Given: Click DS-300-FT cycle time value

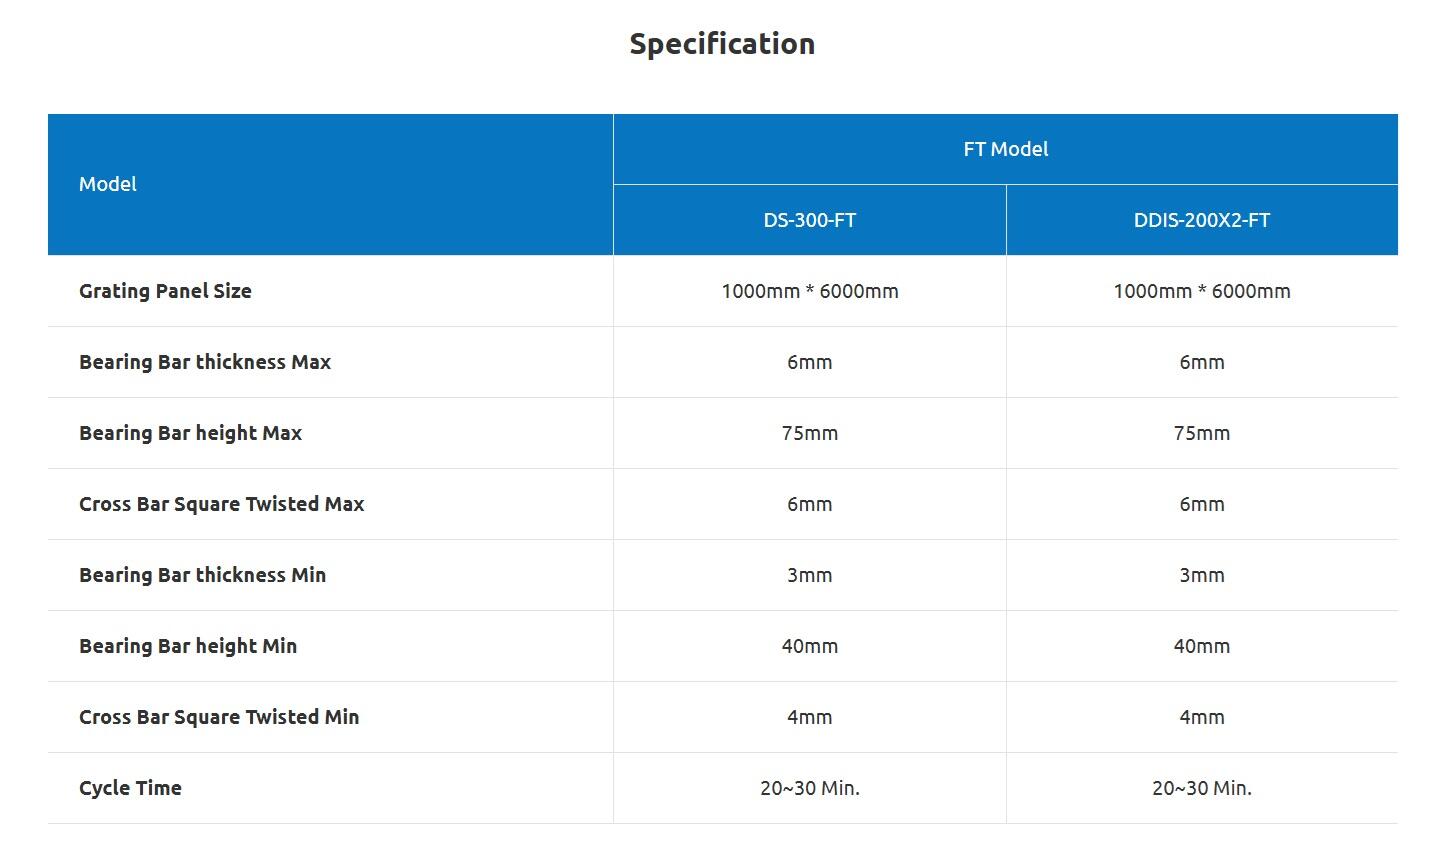Looking at the screenshot, I should point(809,788).
